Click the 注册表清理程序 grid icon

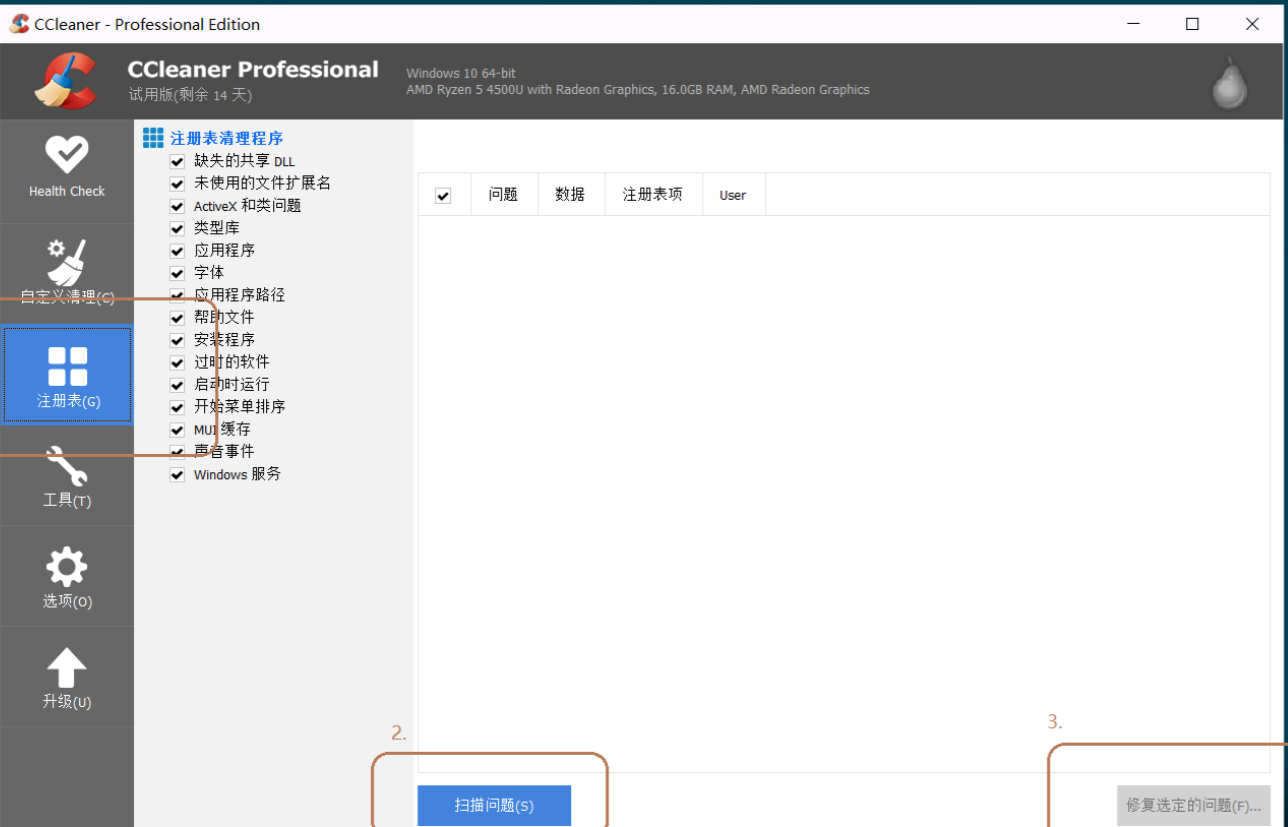[x=153, y=137]
